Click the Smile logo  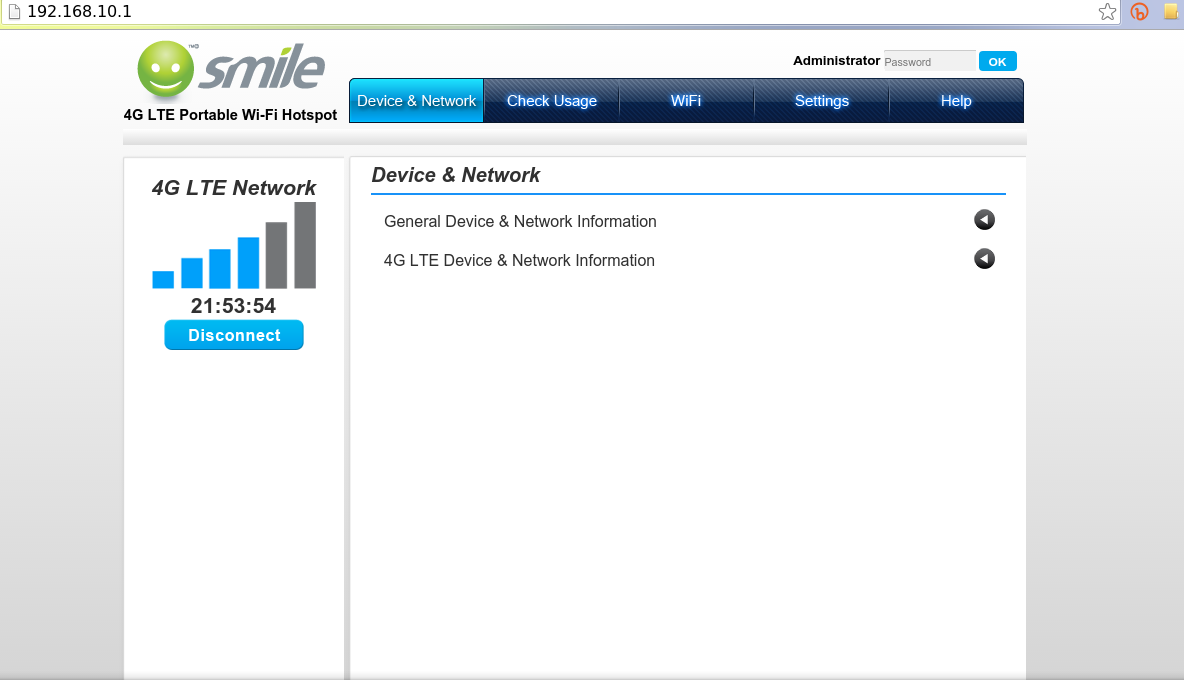(x=231, y=70)
